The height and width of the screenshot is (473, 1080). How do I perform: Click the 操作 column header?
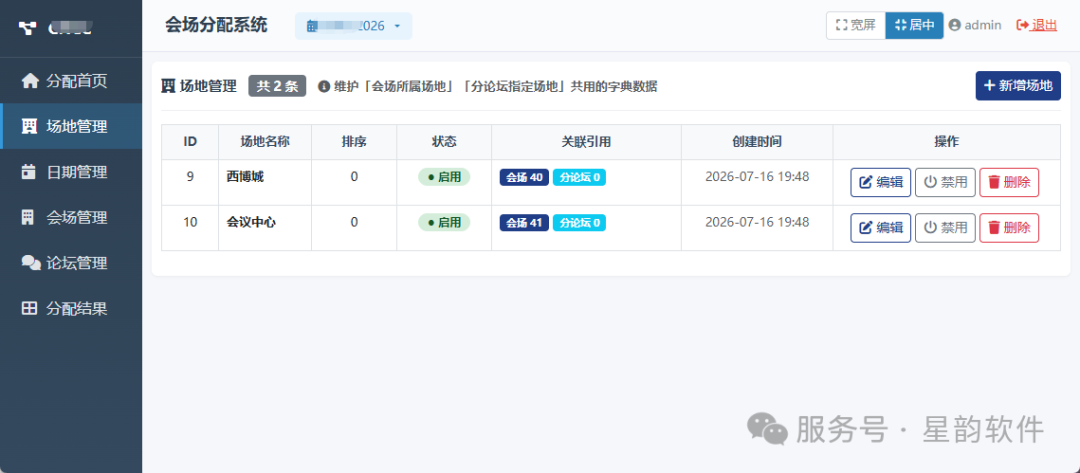946,142
